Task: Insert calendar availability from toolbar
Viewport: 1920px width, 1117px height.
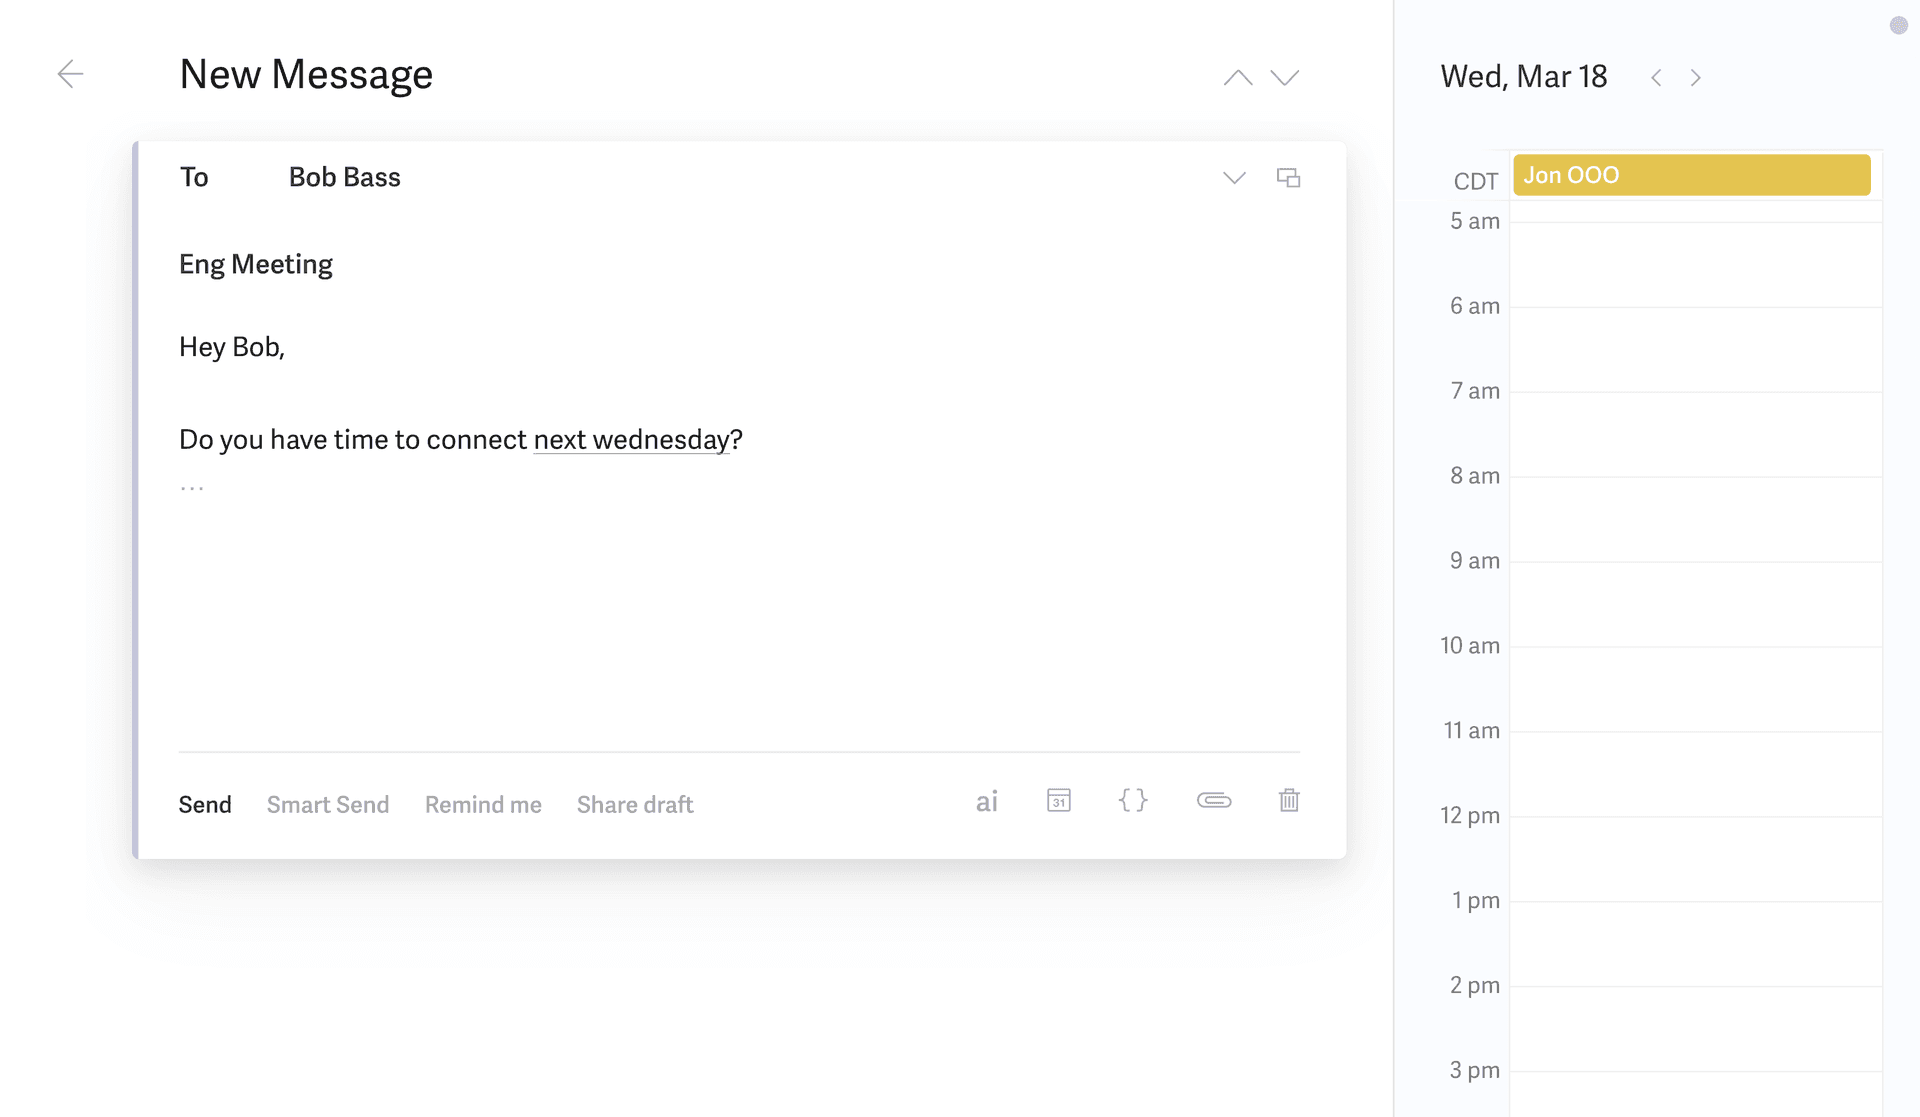Action: coord(1059,801)
